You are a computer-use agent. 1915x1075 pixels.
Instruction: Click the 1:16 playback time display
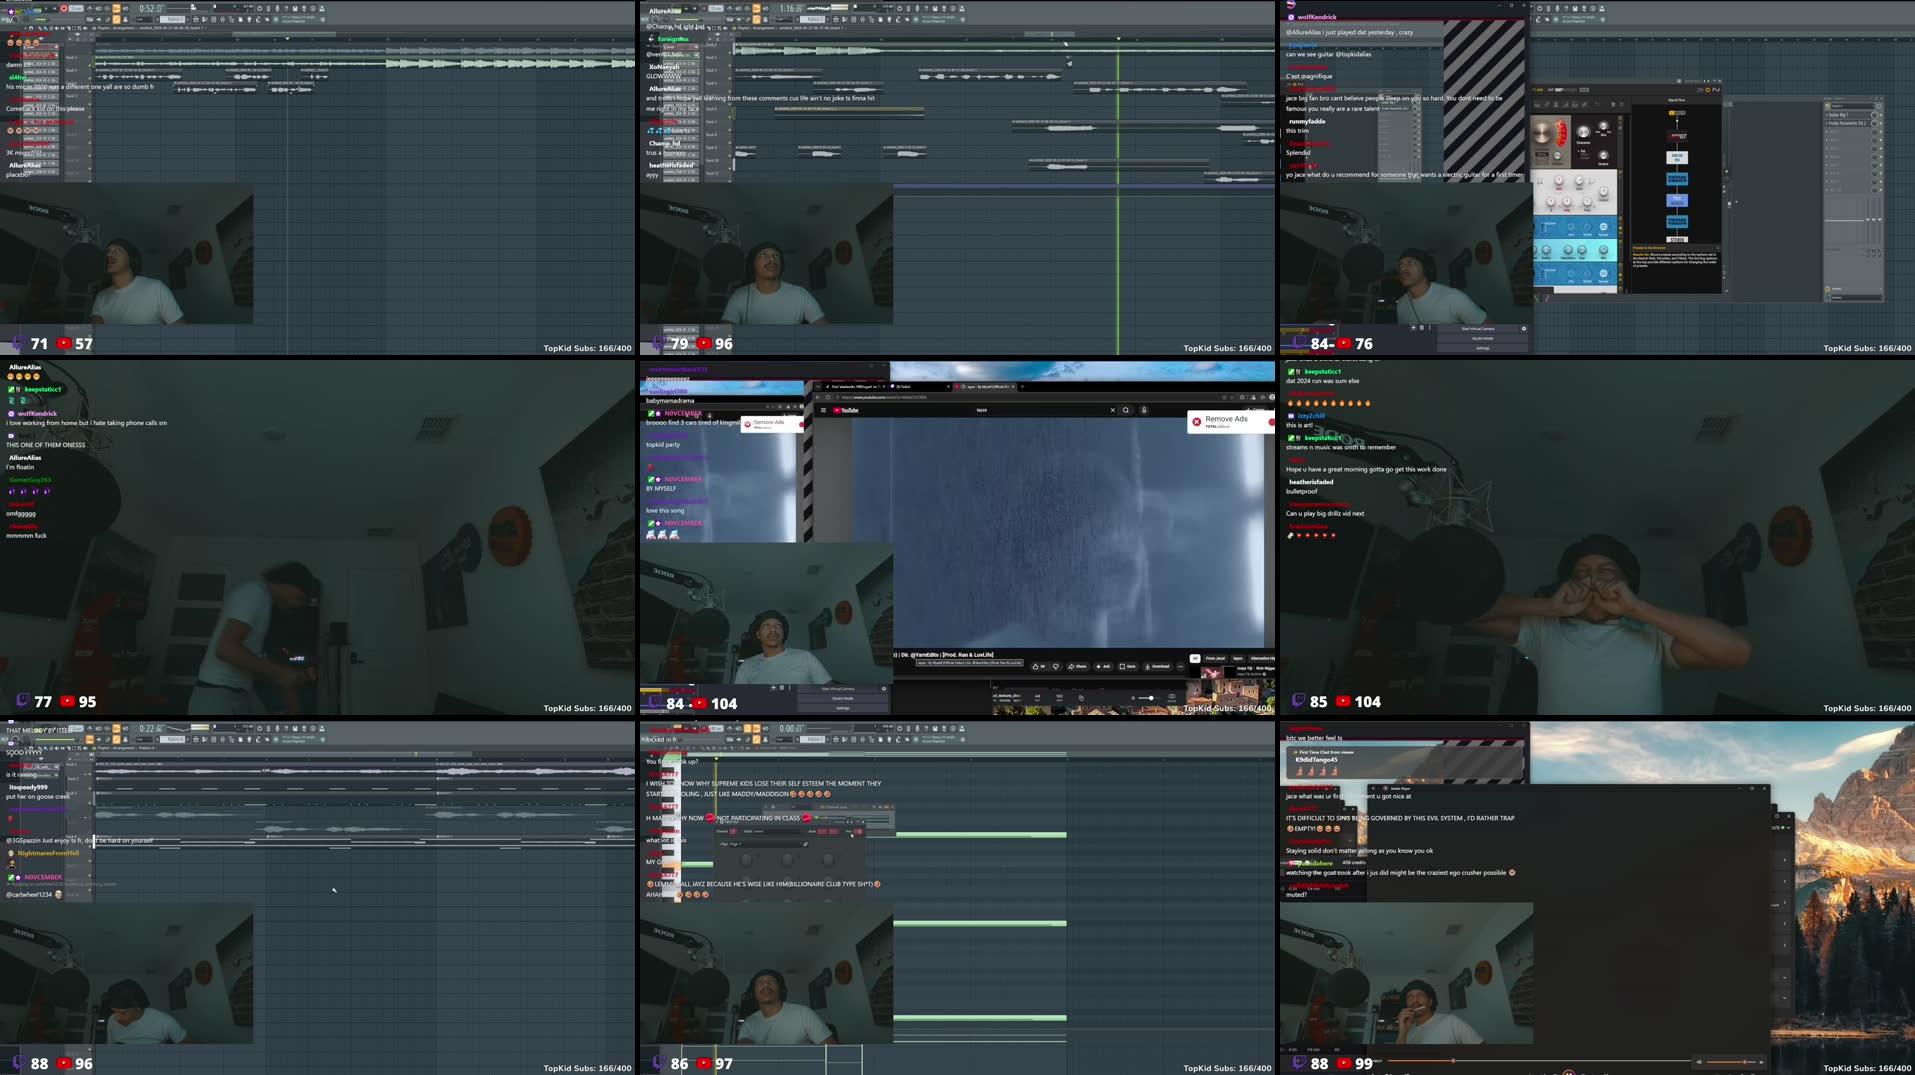click(792, 8)
